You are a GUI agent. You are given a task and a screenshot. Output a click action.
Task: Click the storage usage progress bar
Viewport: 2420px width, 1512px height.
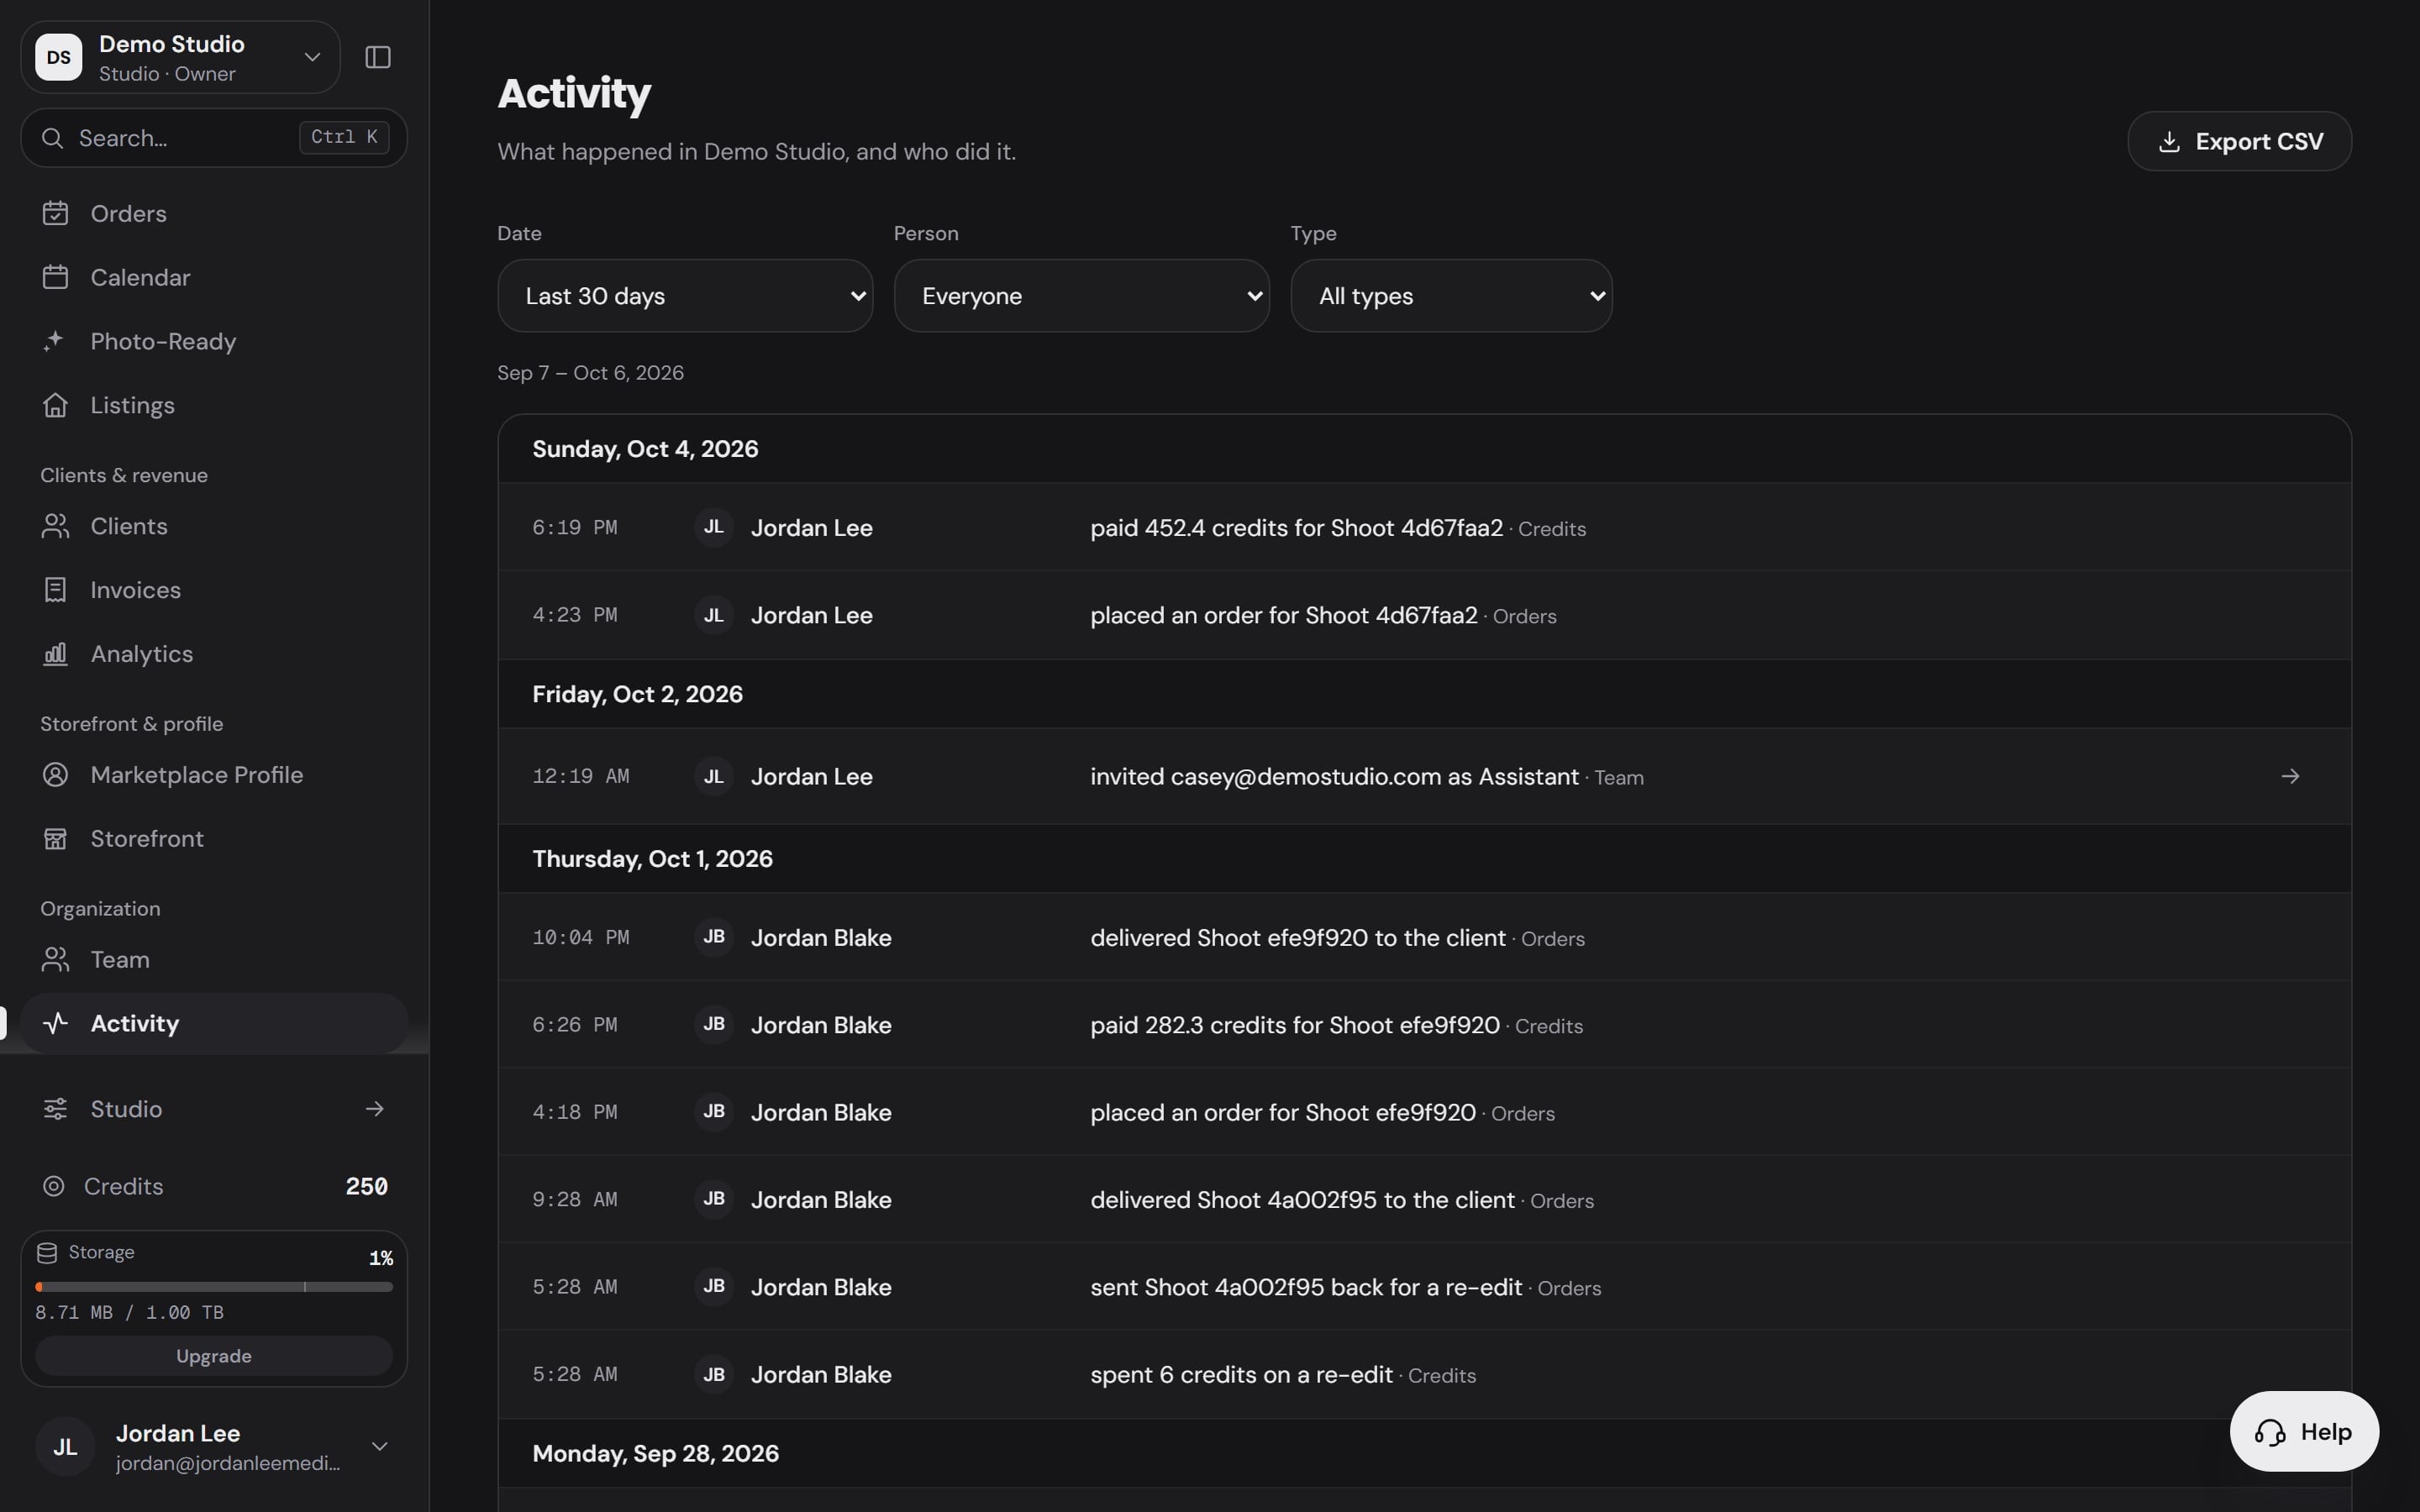pyautogui.click(x=214, y=1287)
